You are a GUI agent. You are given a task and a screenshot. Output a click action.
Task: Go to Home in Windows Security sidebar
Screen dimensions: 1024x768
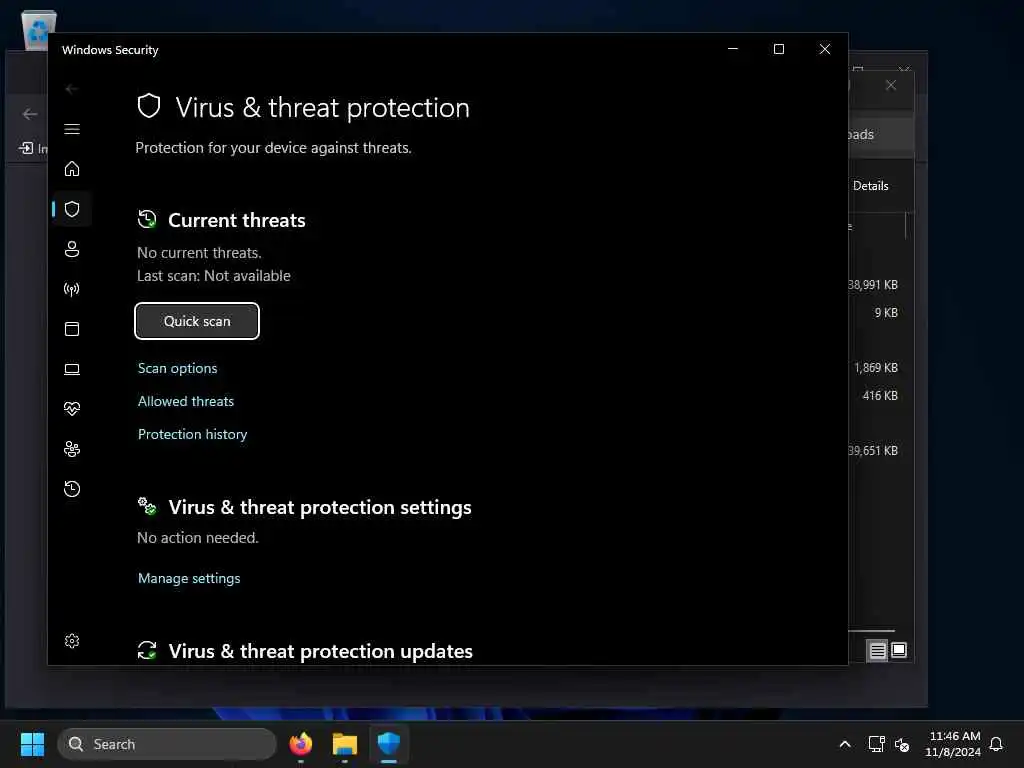pos(72,168)
